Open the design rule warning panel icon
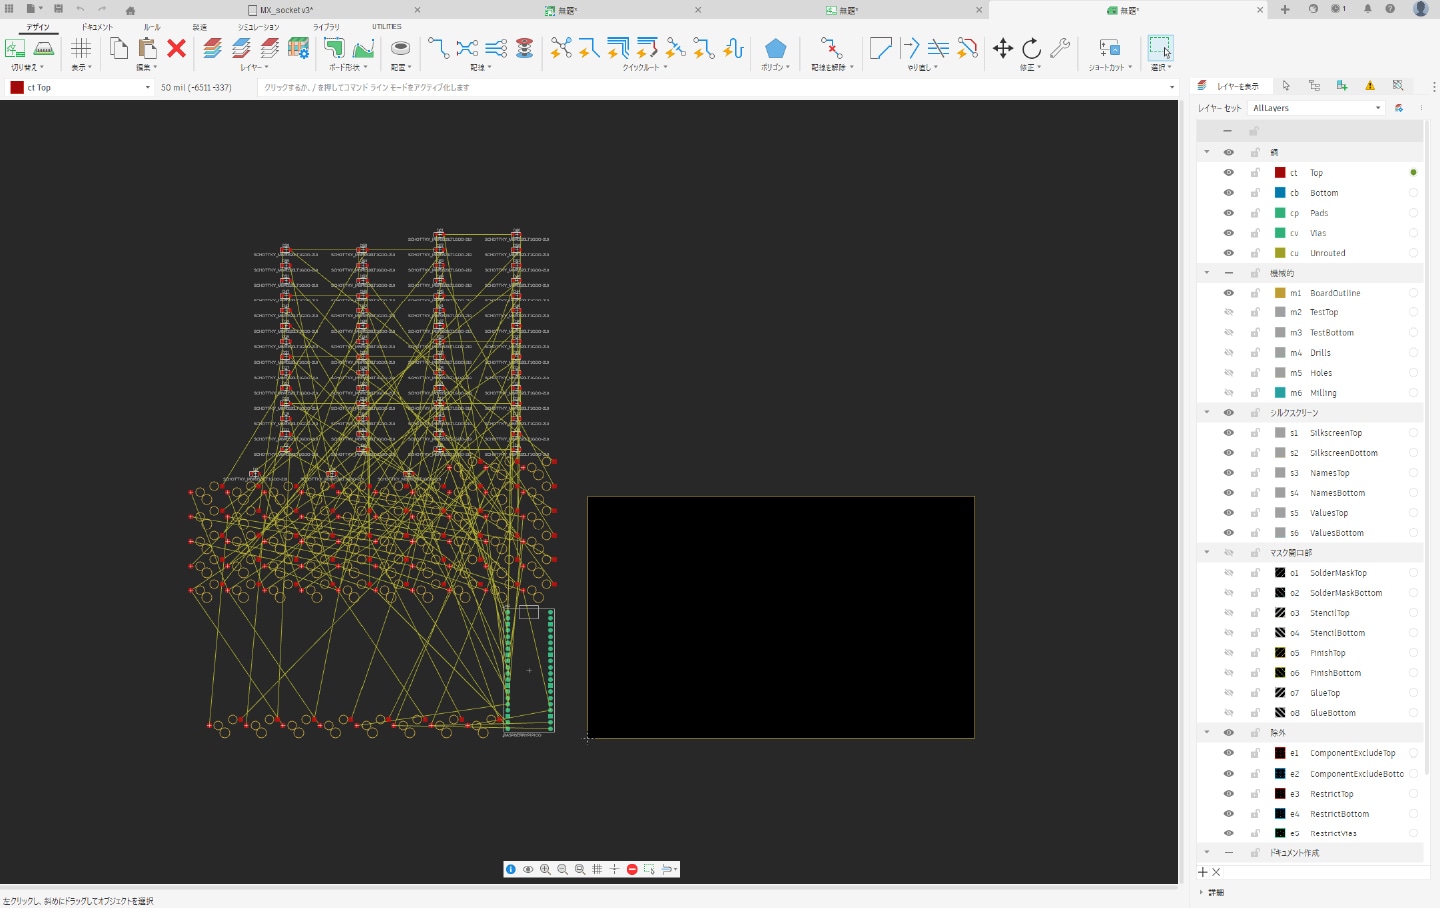The height and width of the screenshot is (908, 1440). click(x=1370, y=86)
